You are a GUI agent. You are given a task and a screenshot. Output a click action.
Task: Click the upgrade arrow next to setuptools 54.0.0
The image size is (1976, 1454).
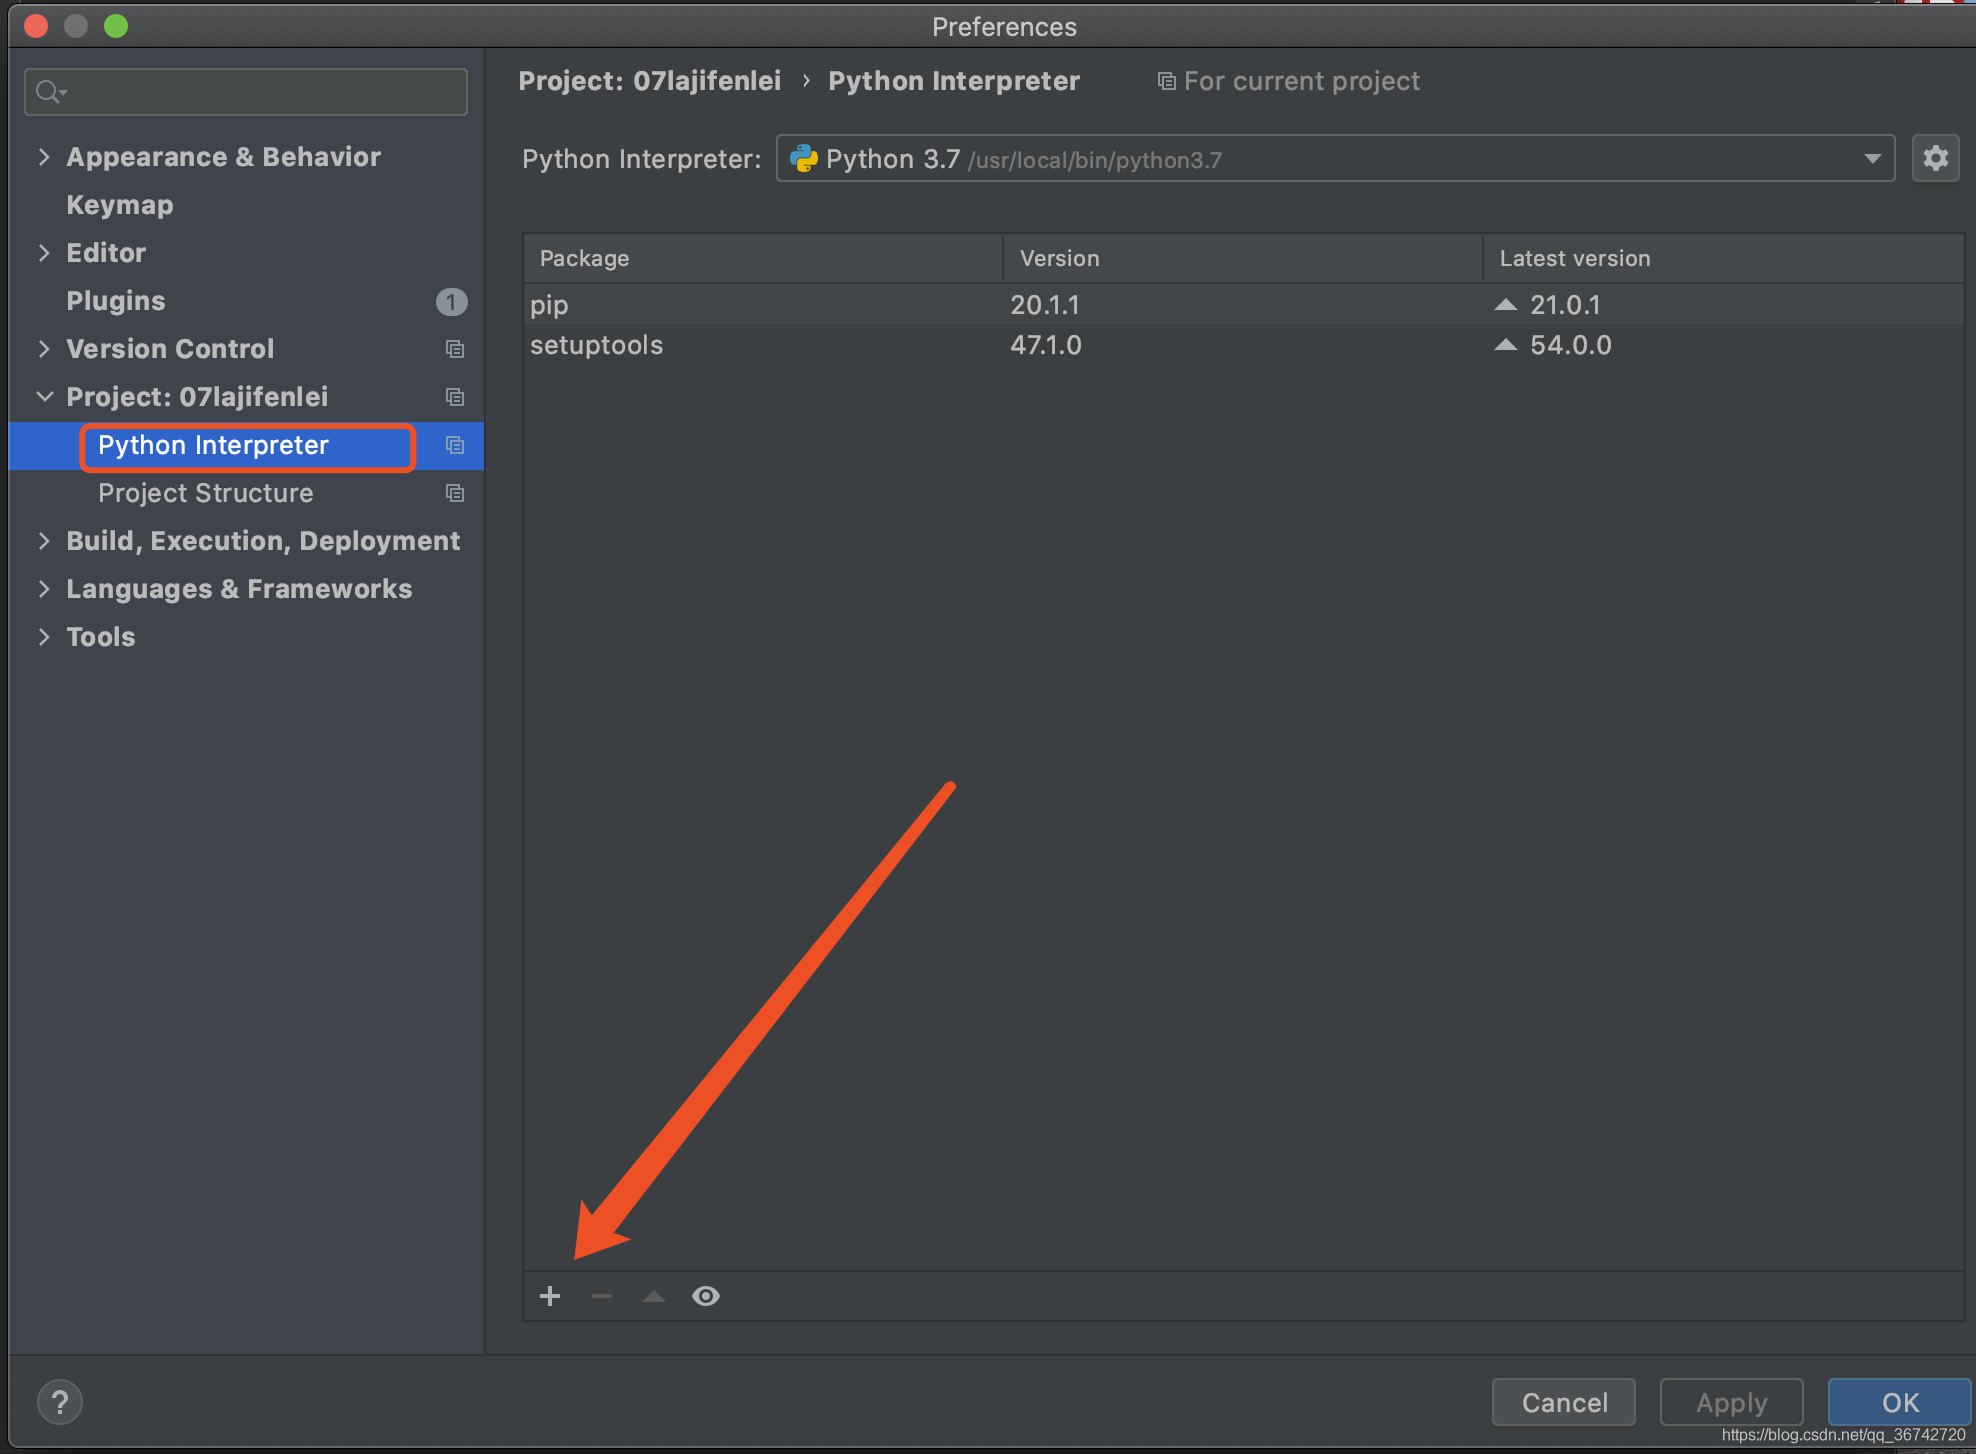1506,345
